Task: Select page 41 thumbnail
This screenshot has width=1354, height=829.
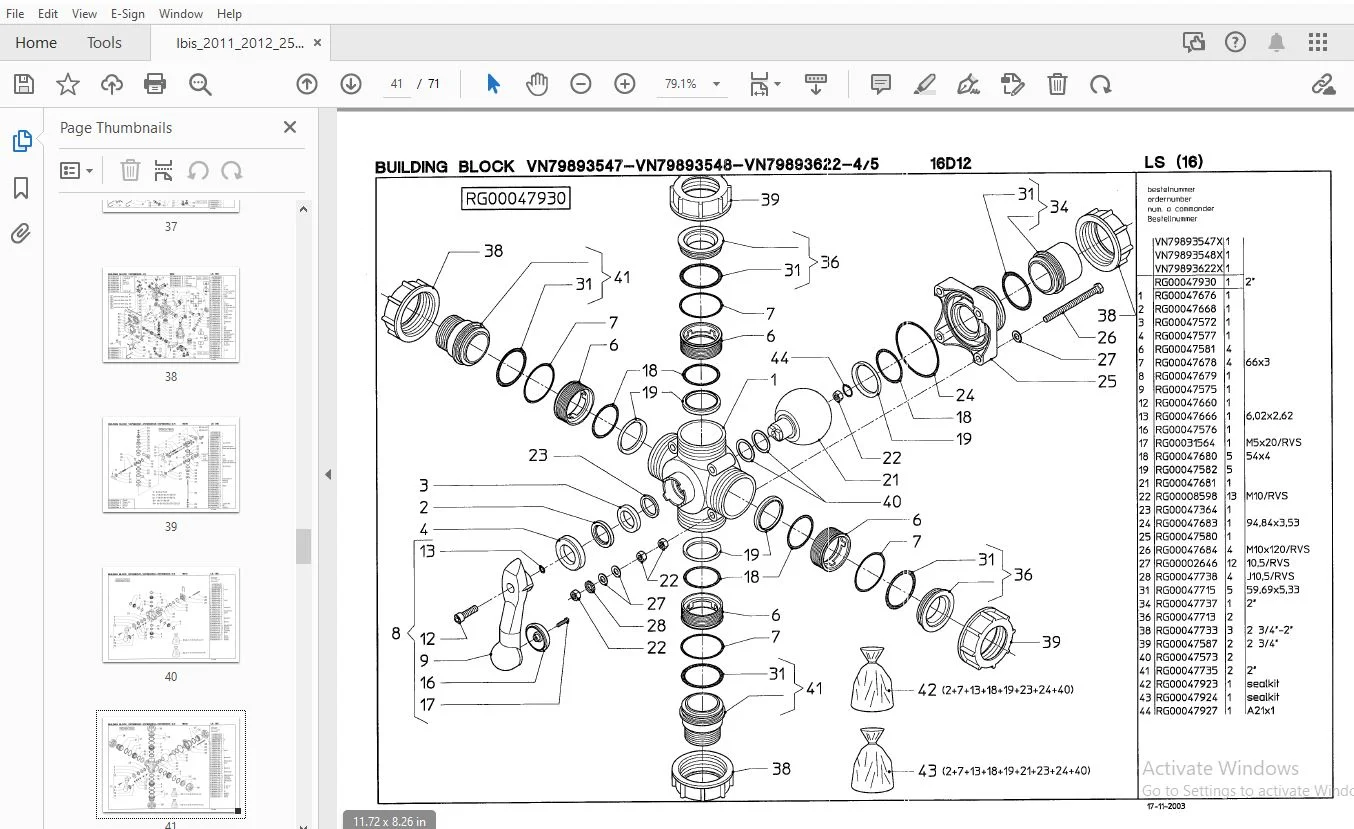Action: [171, 765]
